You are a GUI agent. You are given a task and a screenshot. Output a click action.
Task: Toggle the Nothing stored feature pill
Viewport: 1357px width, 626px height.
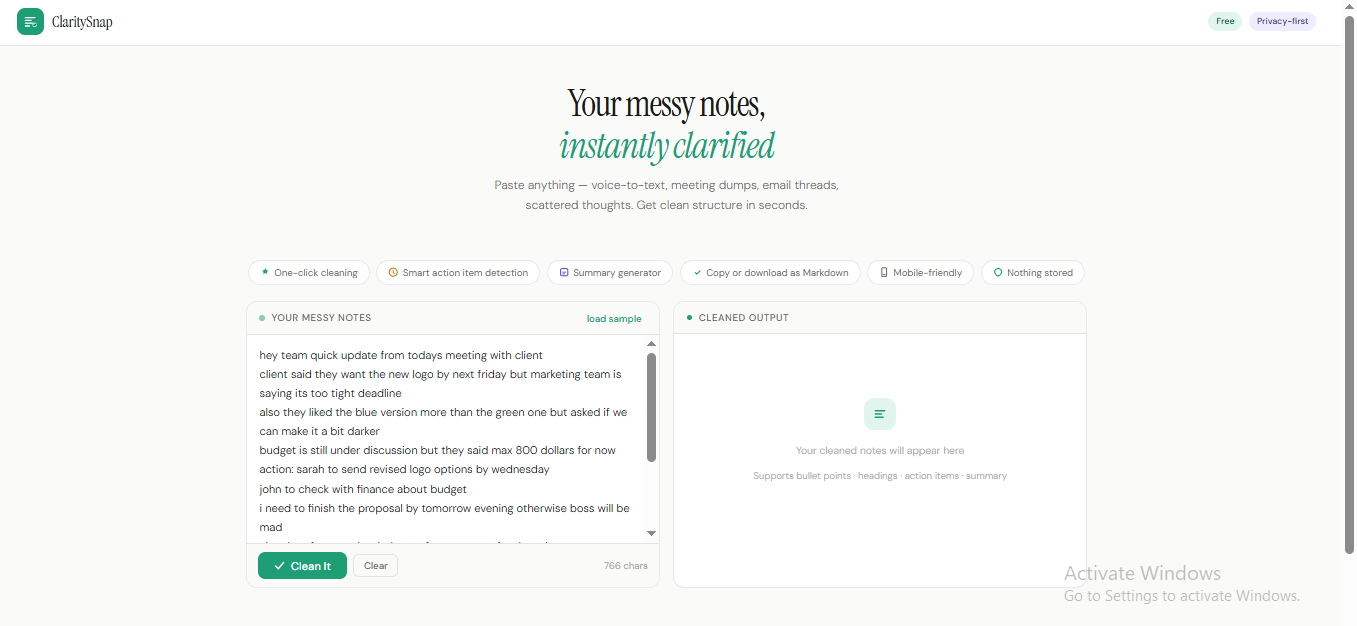pos(1033,272)
